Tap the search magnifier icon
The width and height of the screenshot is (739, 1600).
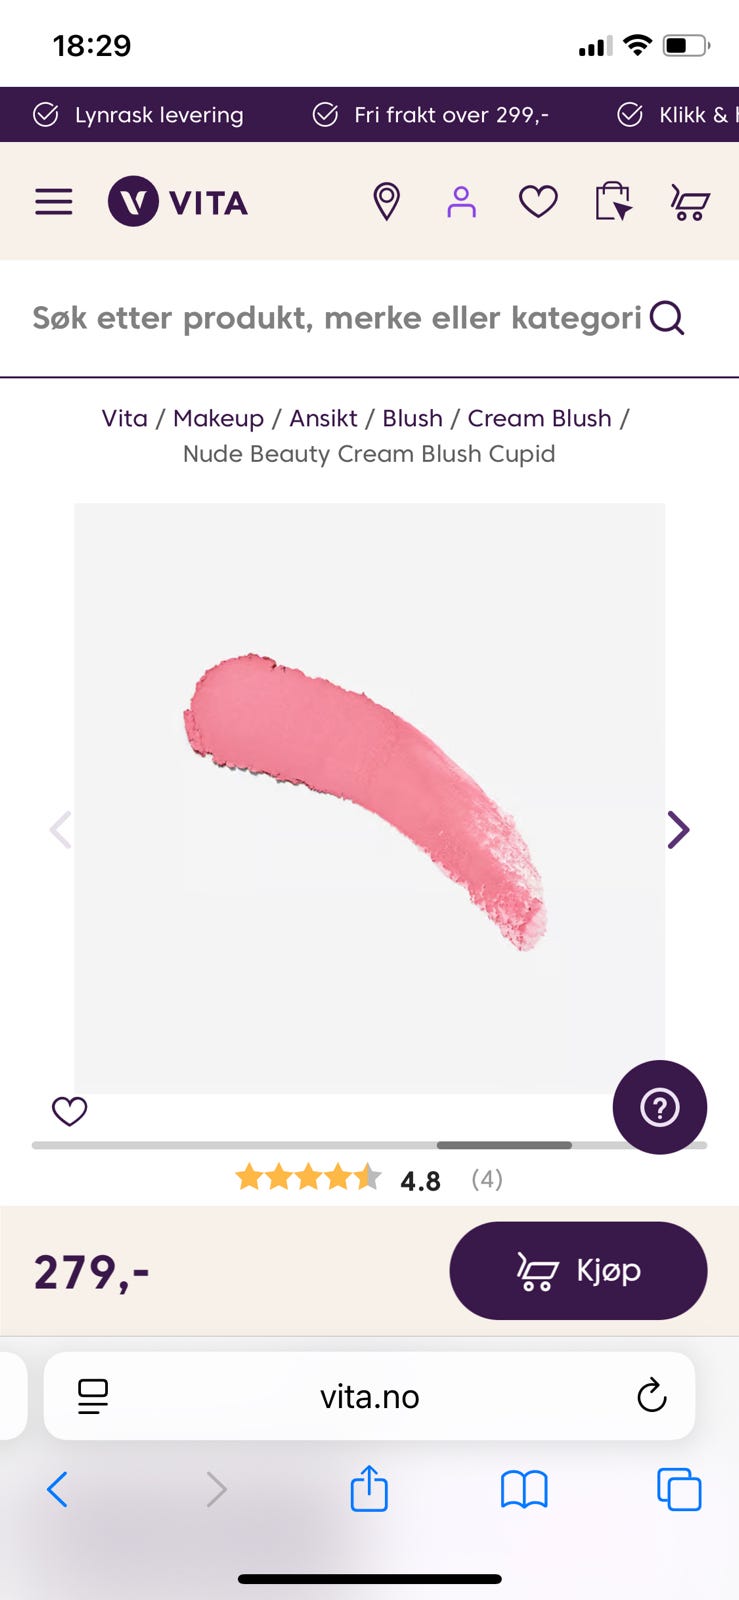667,318
